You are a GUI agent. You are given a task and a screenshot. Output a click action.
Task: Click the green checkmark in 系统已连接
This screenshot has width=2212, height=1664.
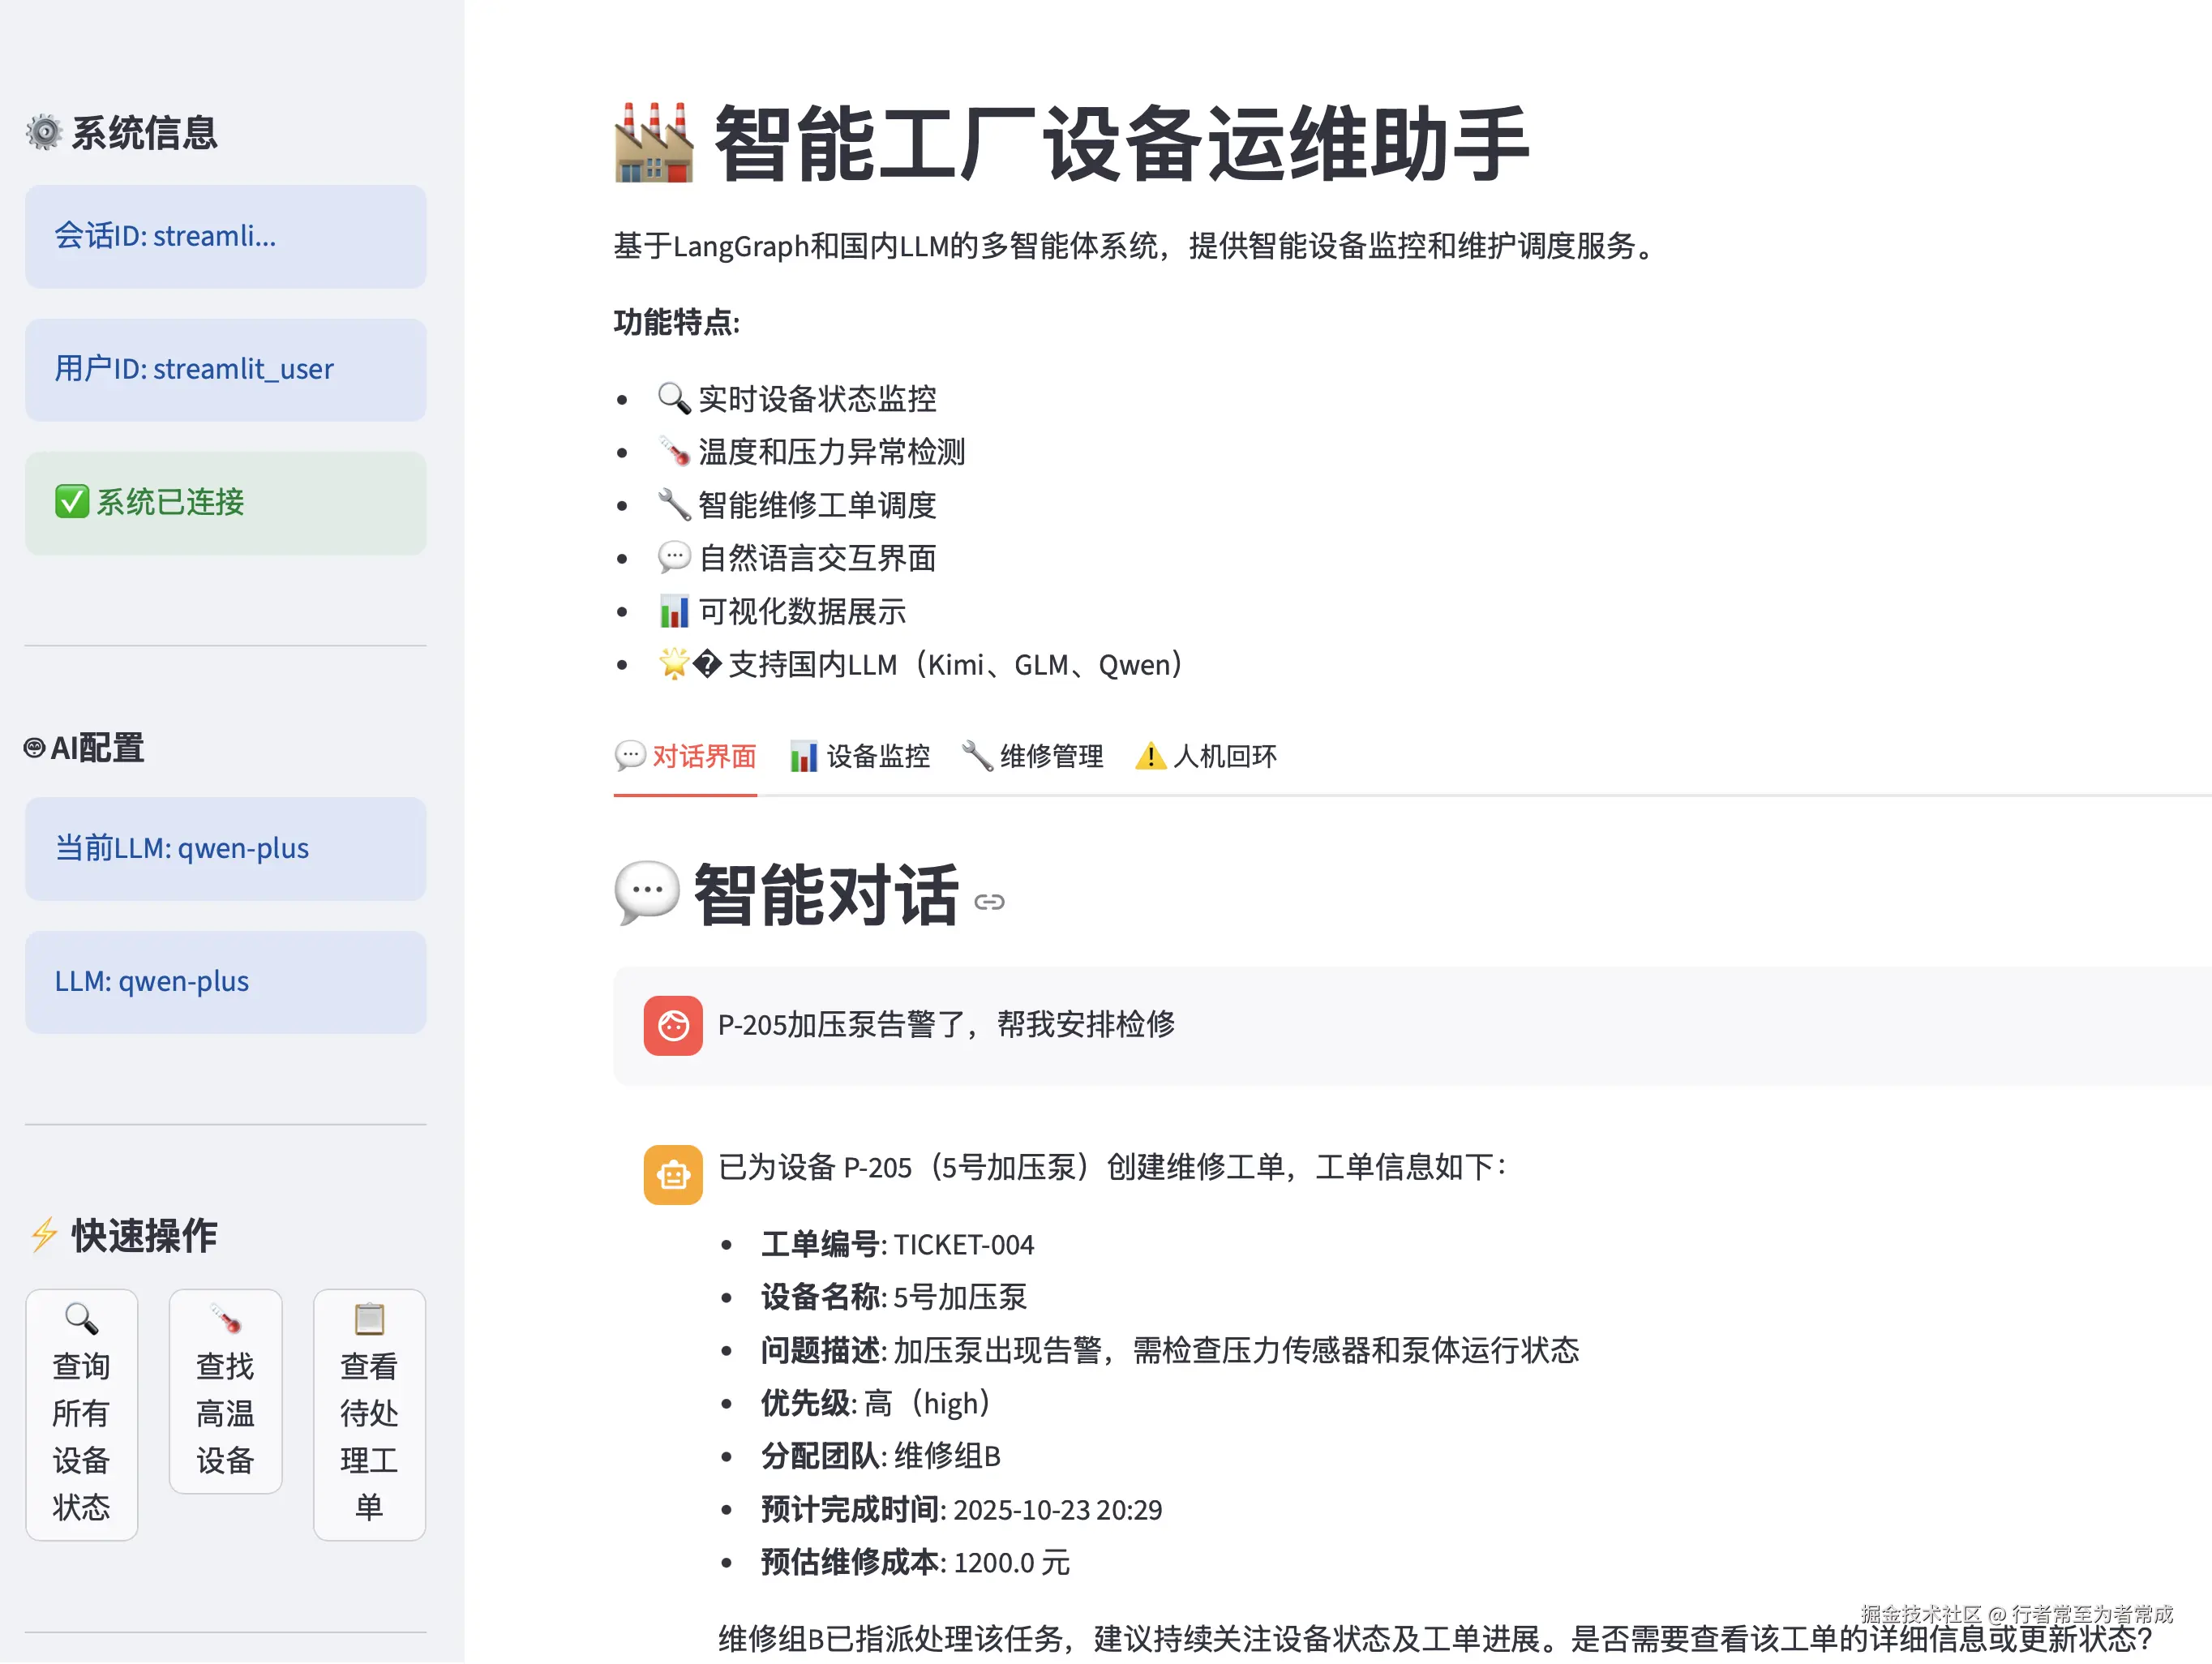72,502
